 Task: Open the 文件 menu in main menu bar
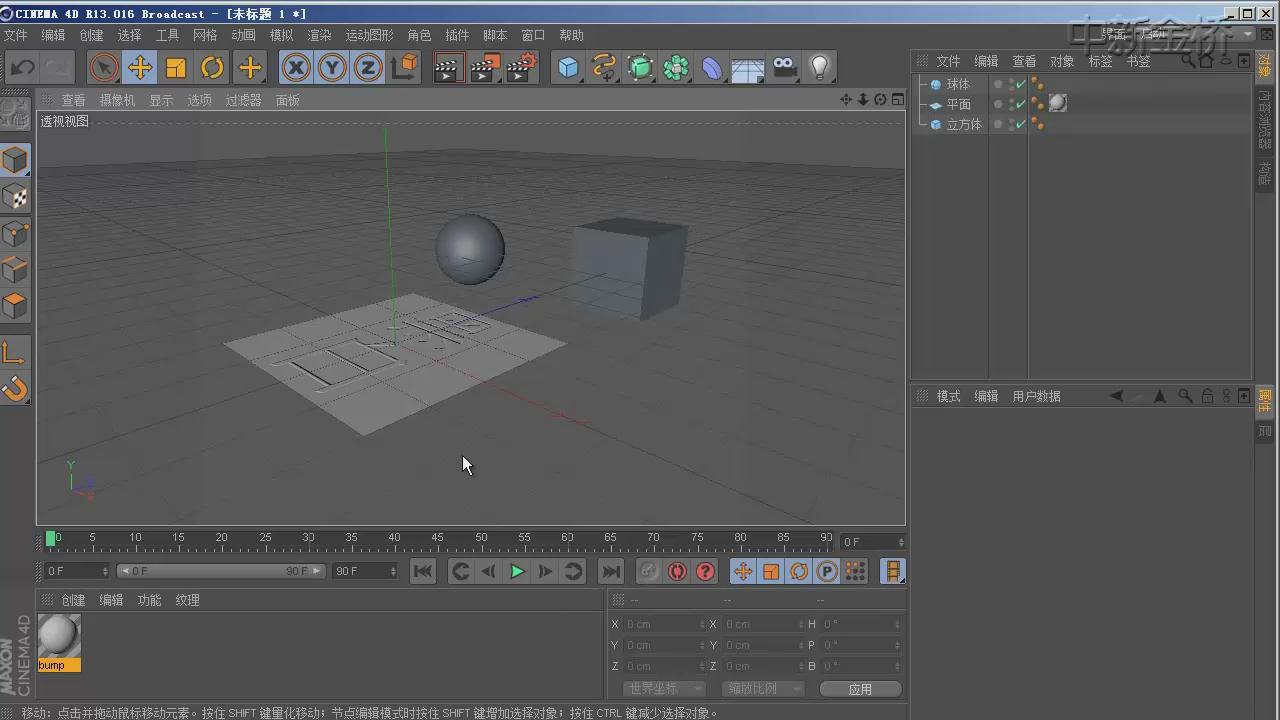point(16,35)
